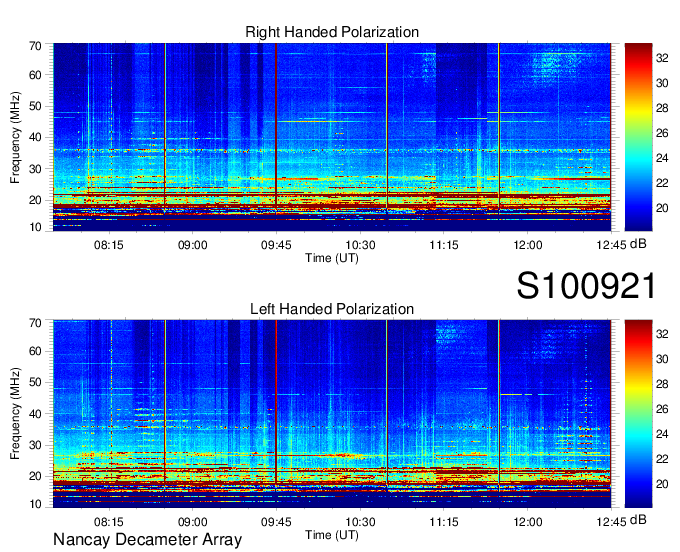Click 28 on top color scale

pyautogui.click(x=662, y=108)
